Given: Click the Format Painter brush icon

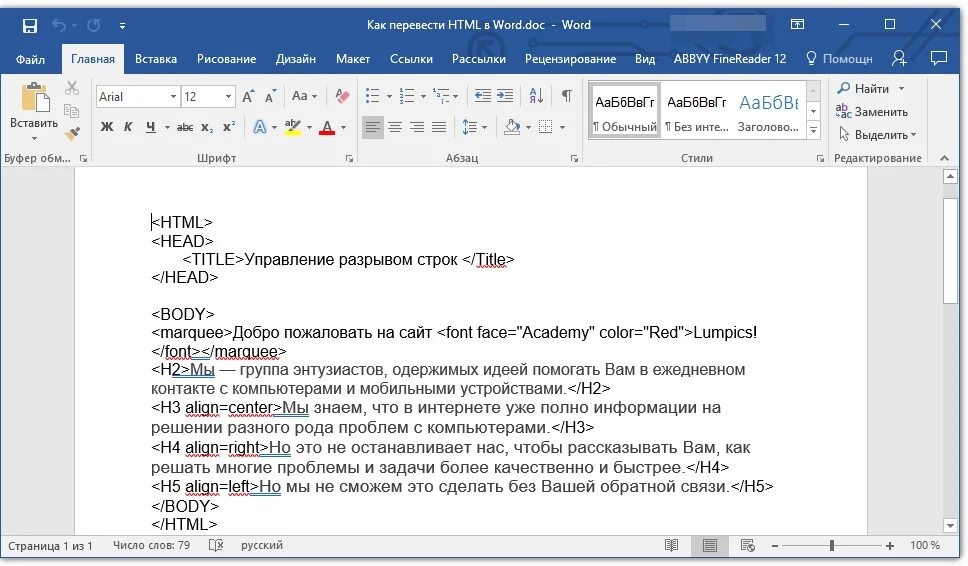Looking at the screenshot, I should (73, 133).
